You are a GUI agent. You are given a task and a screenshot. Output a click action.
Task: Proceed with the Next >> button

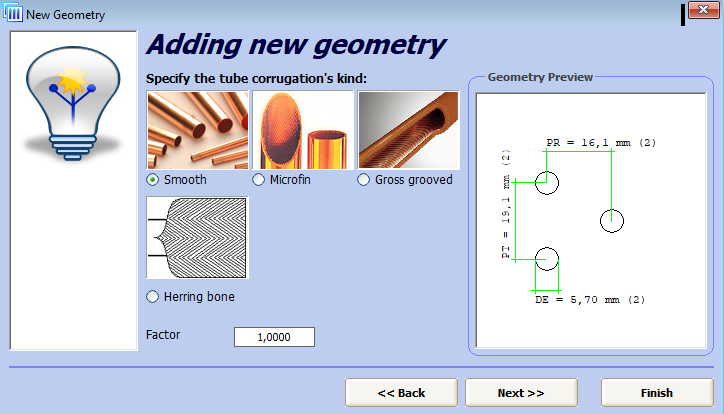tap(521, 393)
